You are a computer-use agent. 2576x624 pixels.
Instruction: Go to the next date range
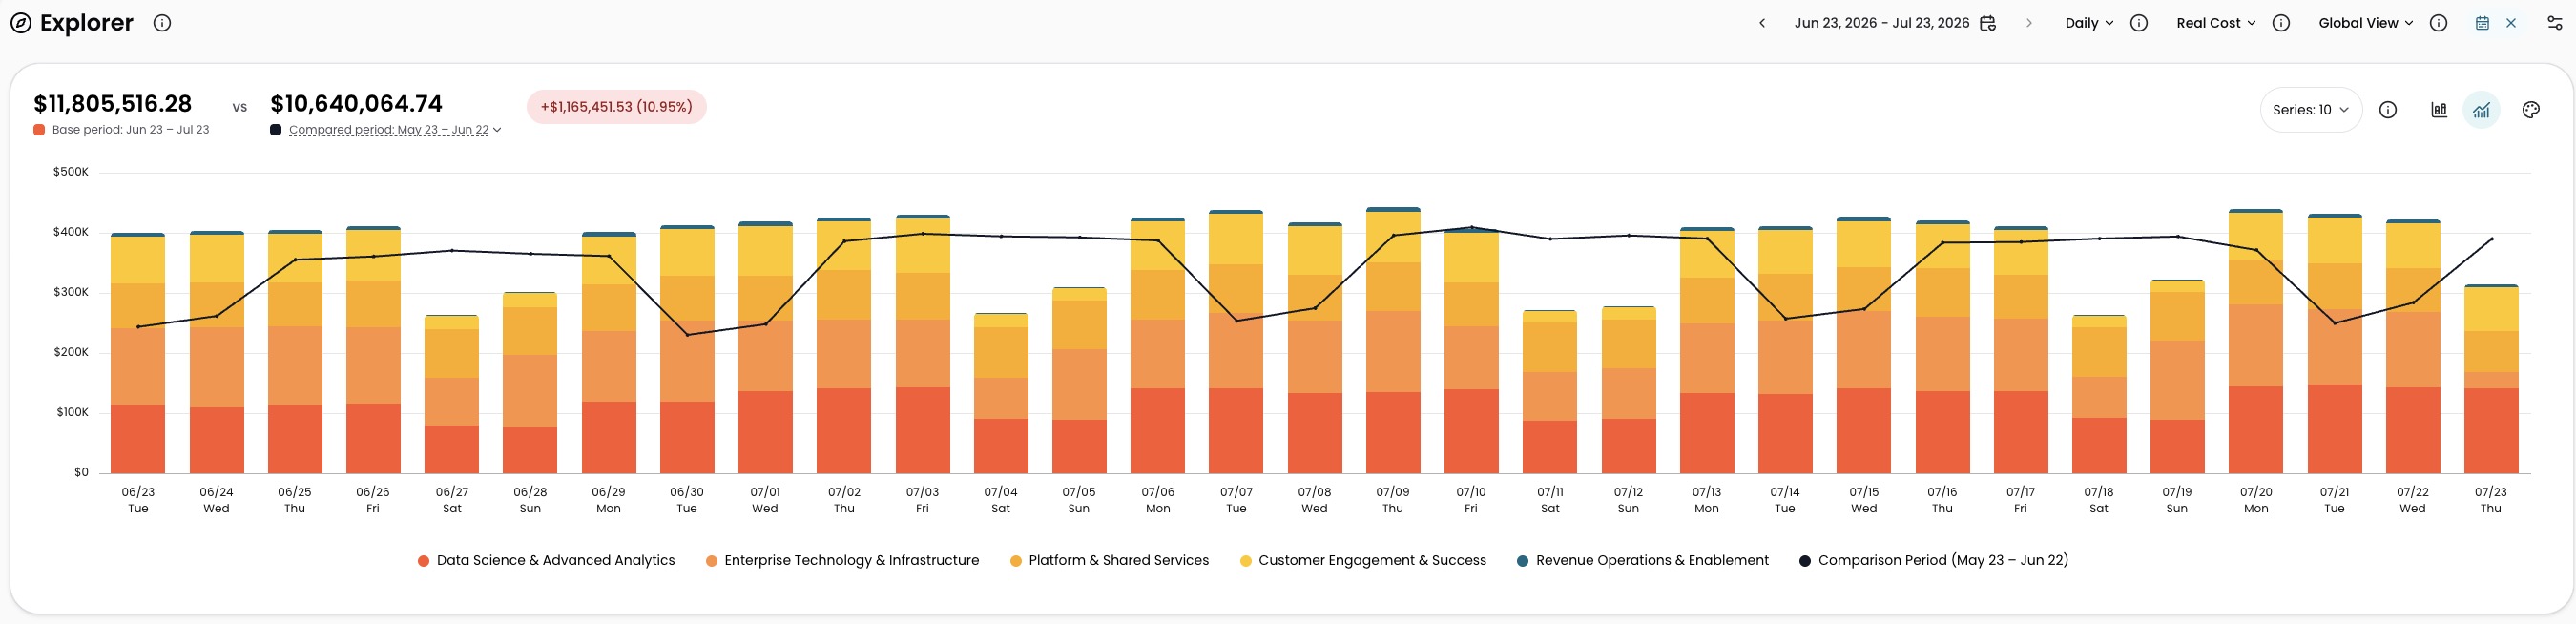2028,23
